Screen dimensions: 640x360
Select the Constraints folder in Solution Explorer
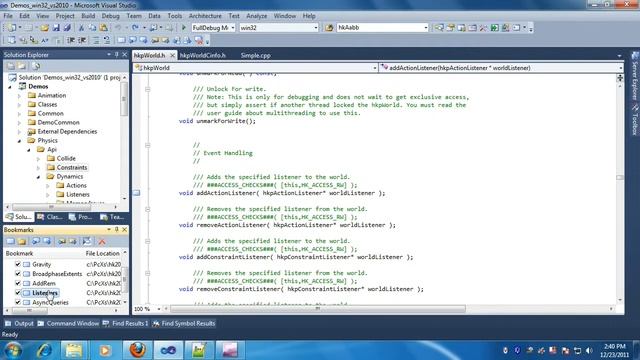coord(71,167)
